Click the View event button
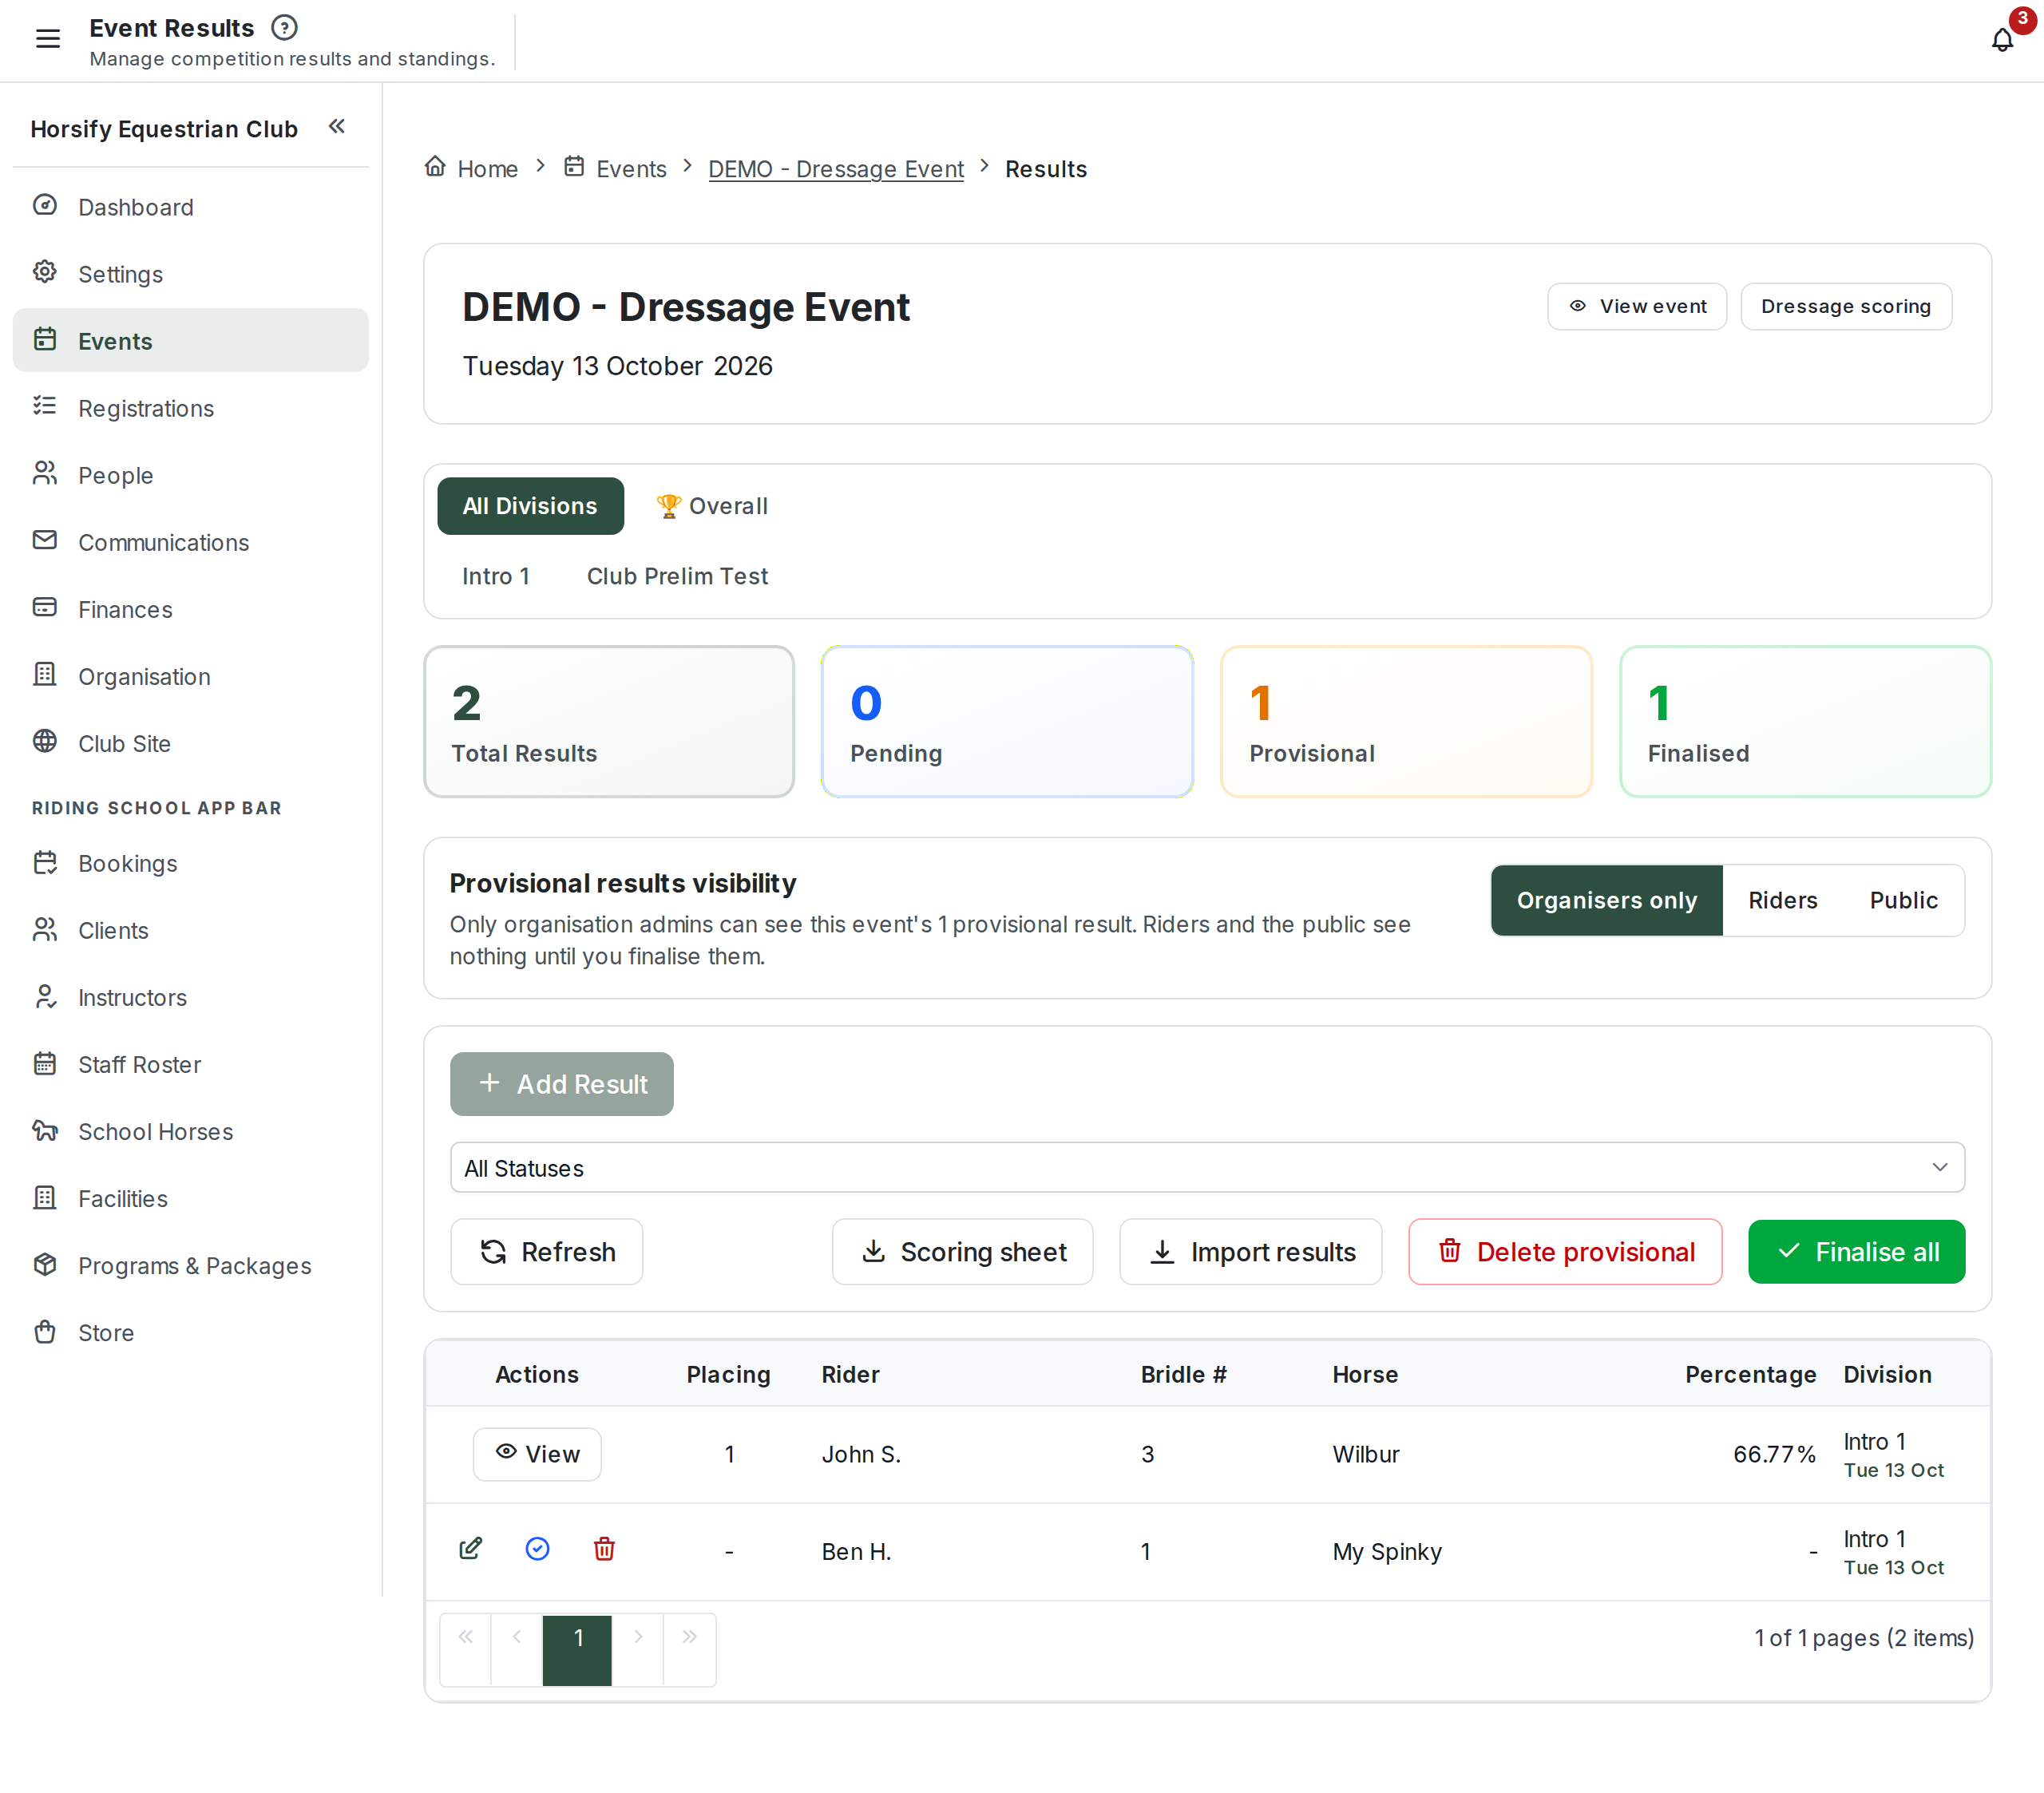The height and width of the screenshot is (1793, 2044). coord(1637,306)
